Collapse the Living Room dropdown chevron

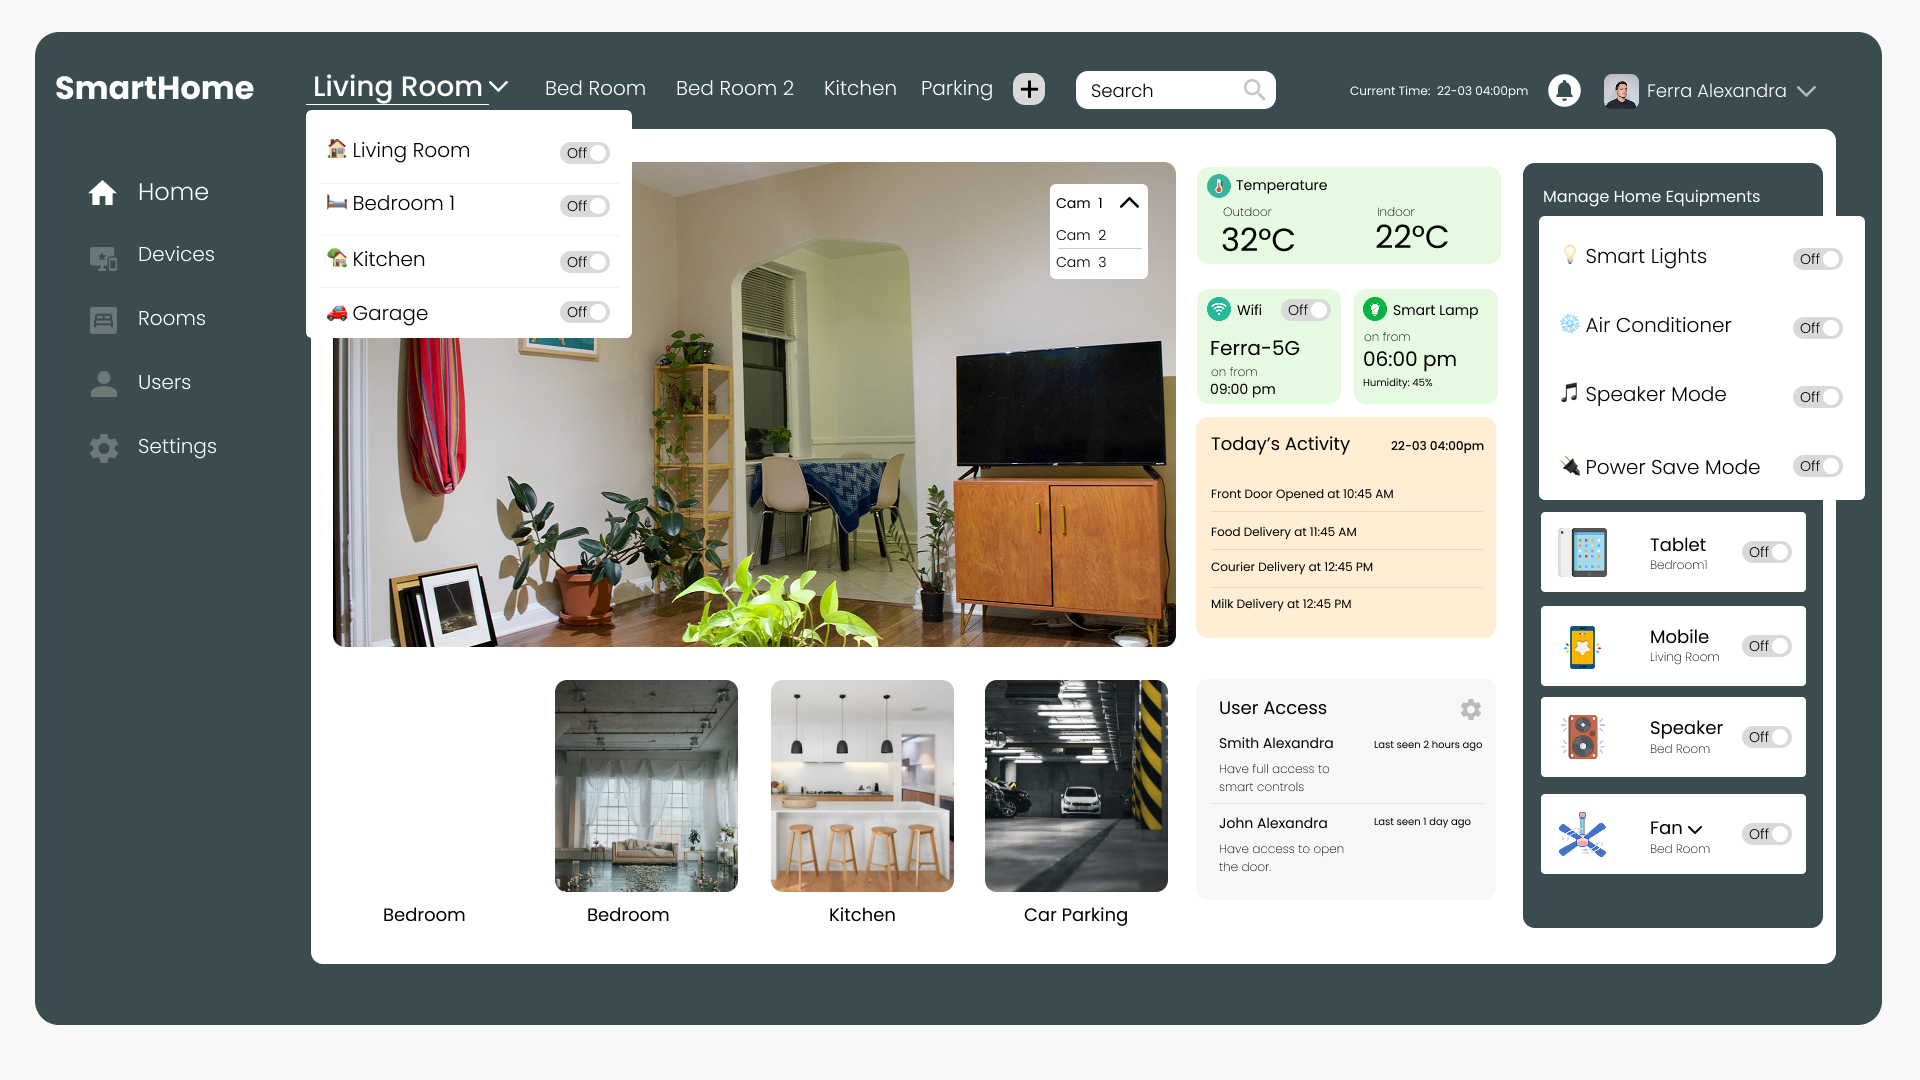coord(498,87)
